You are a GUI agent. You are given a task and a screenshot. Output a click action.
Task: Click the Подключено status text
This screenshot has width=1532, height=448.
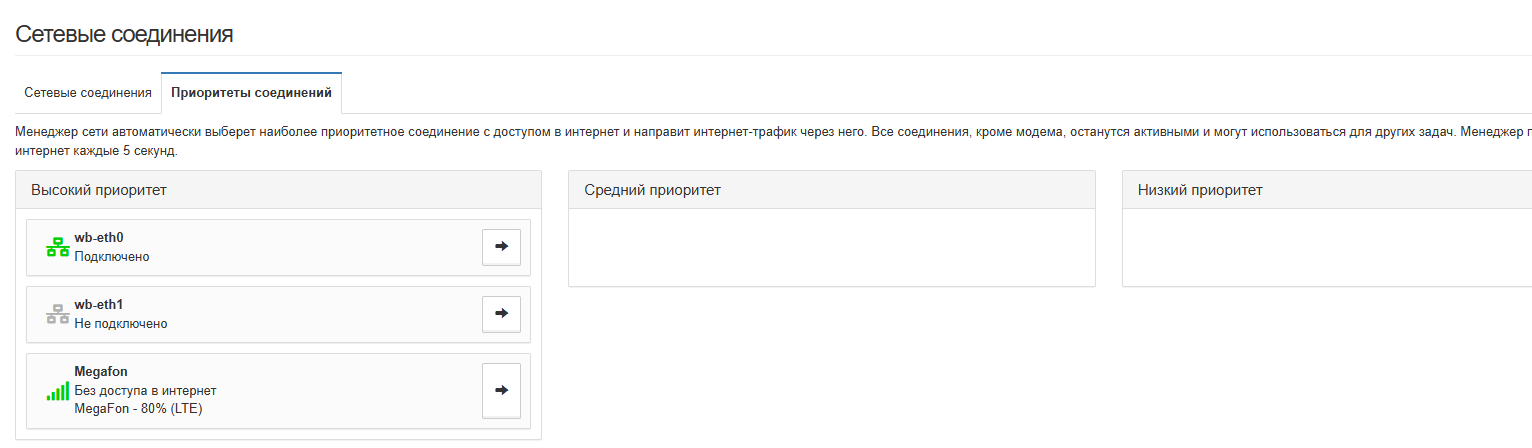tap(112, 257)
